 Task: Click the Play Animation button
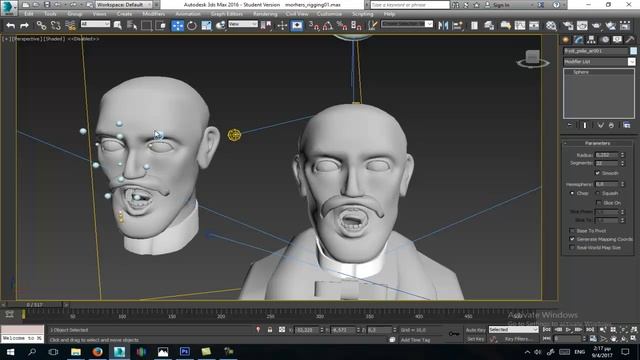(x=569, y=330)
